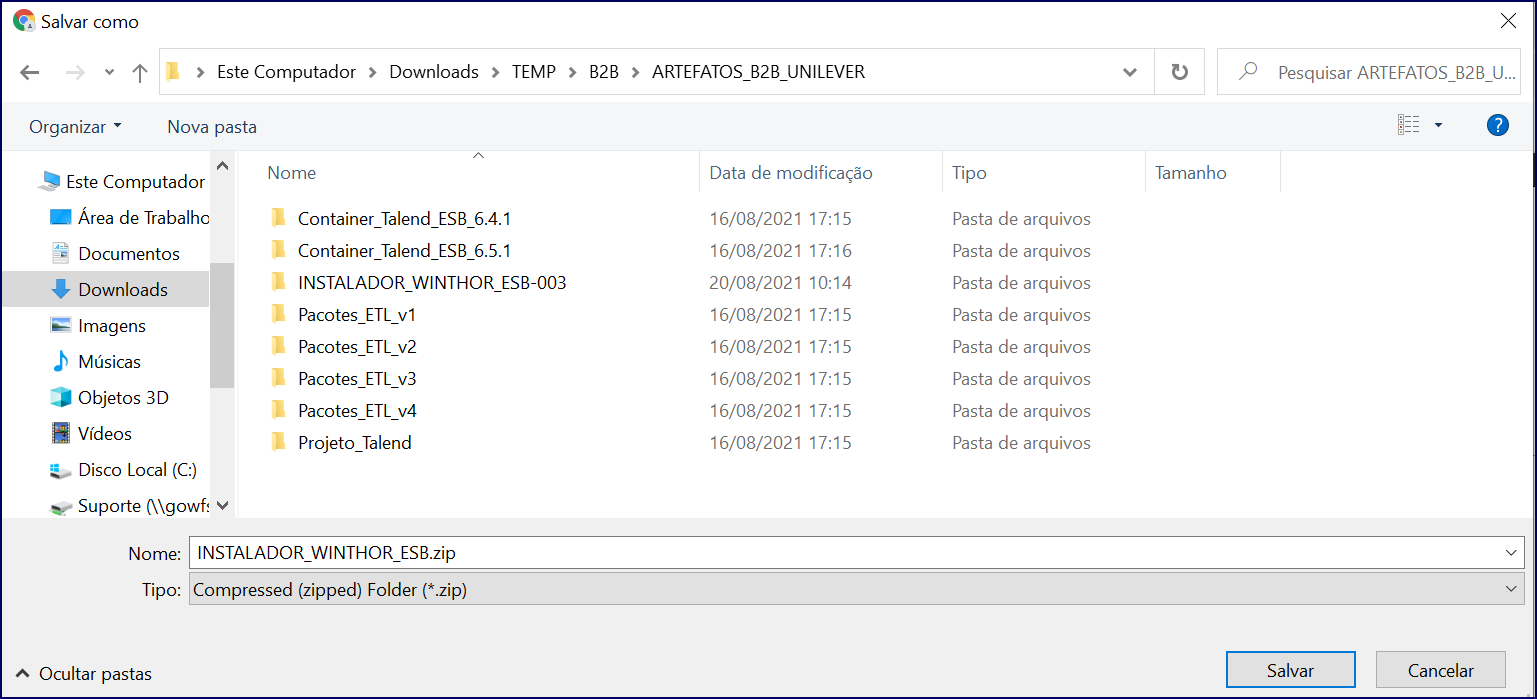Image resolution: width=1537 pixels, height=699 pixels.
Task: Select the Pacotes_ETL_v4 folder
Action: click(357, 411)
